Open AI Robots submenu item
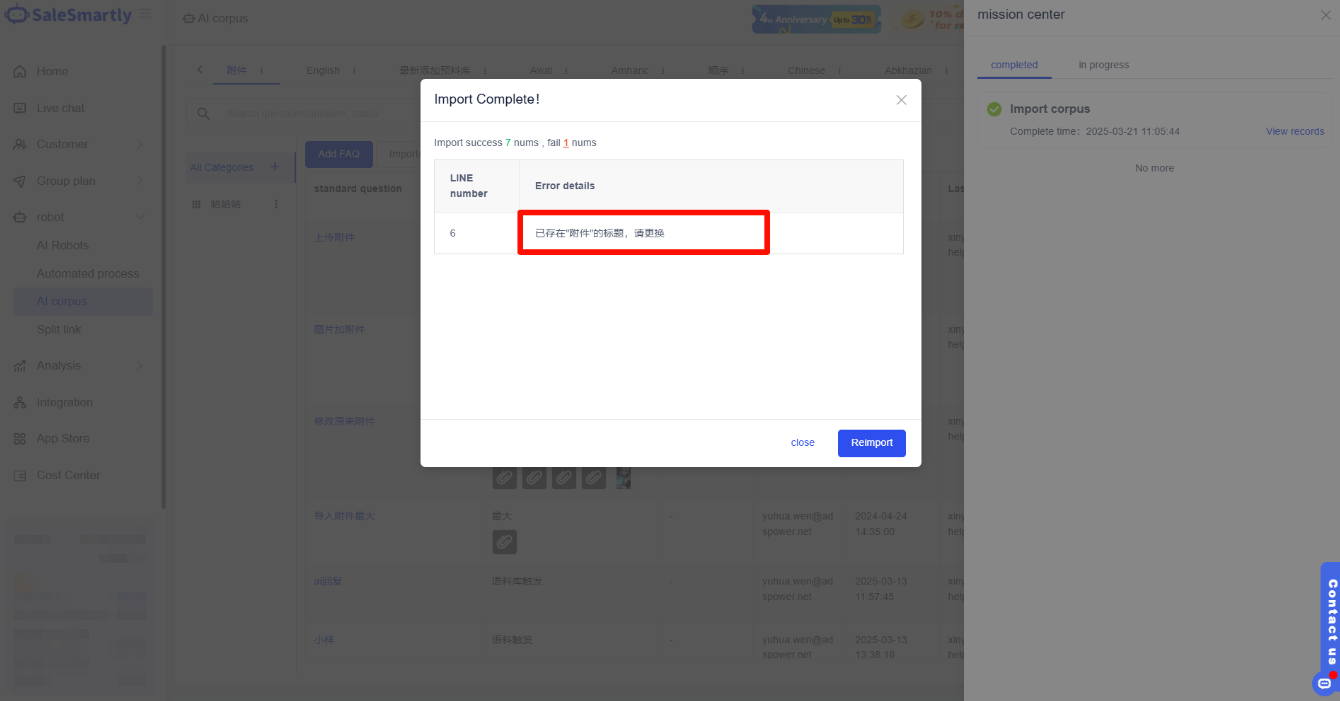 click(63, 245)
